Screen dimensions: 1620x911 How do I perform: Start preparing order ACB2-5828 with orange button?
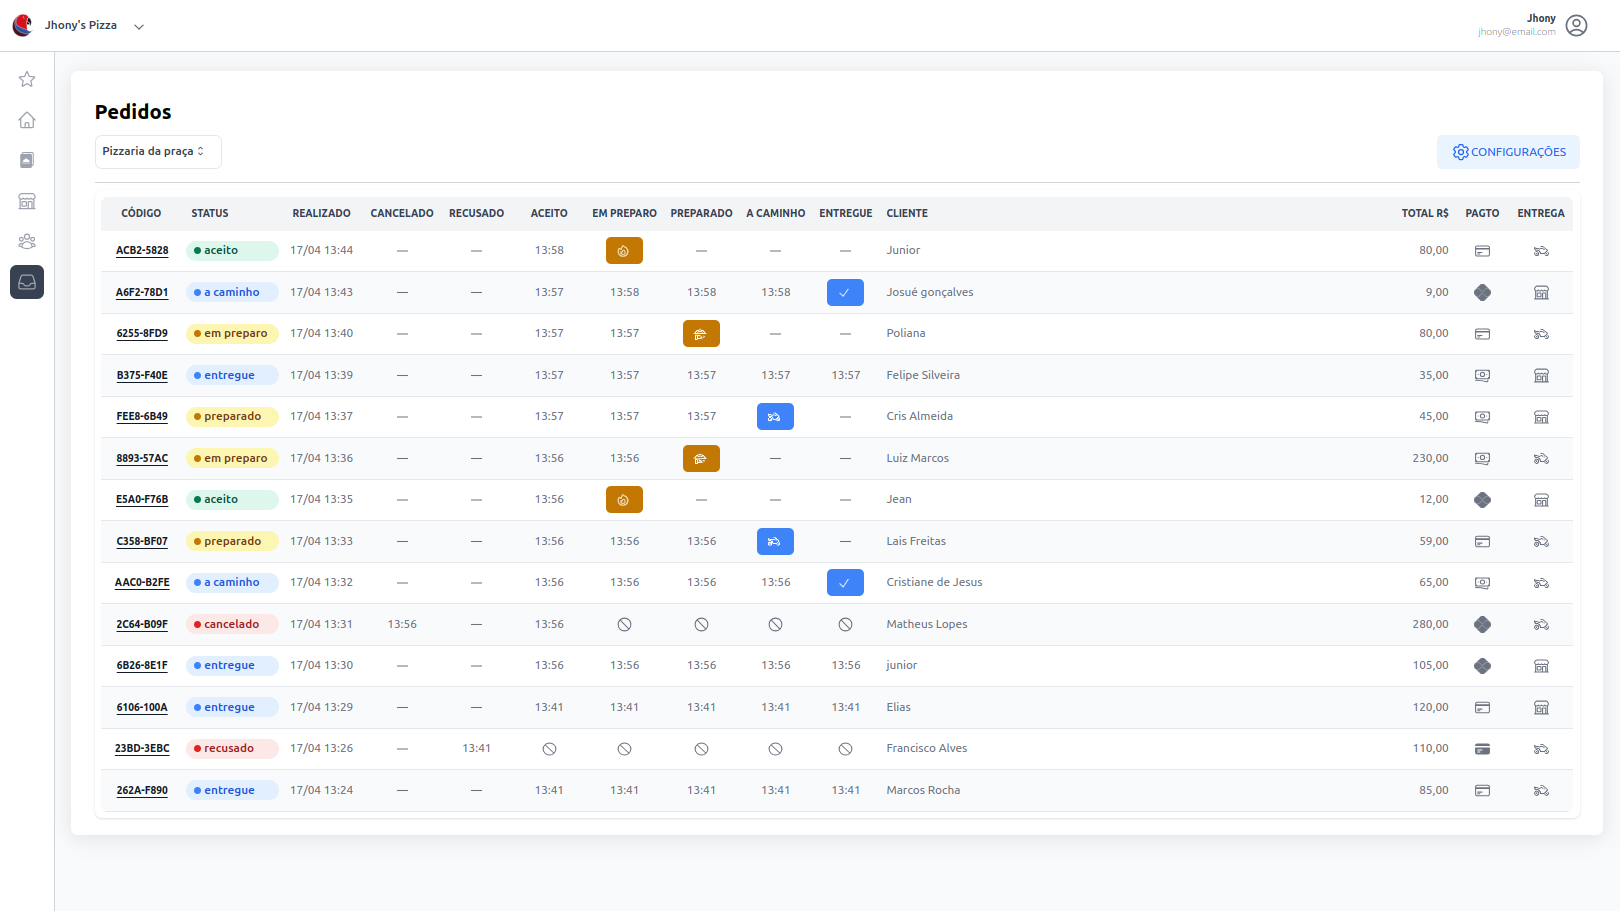[x=624, y=251]
